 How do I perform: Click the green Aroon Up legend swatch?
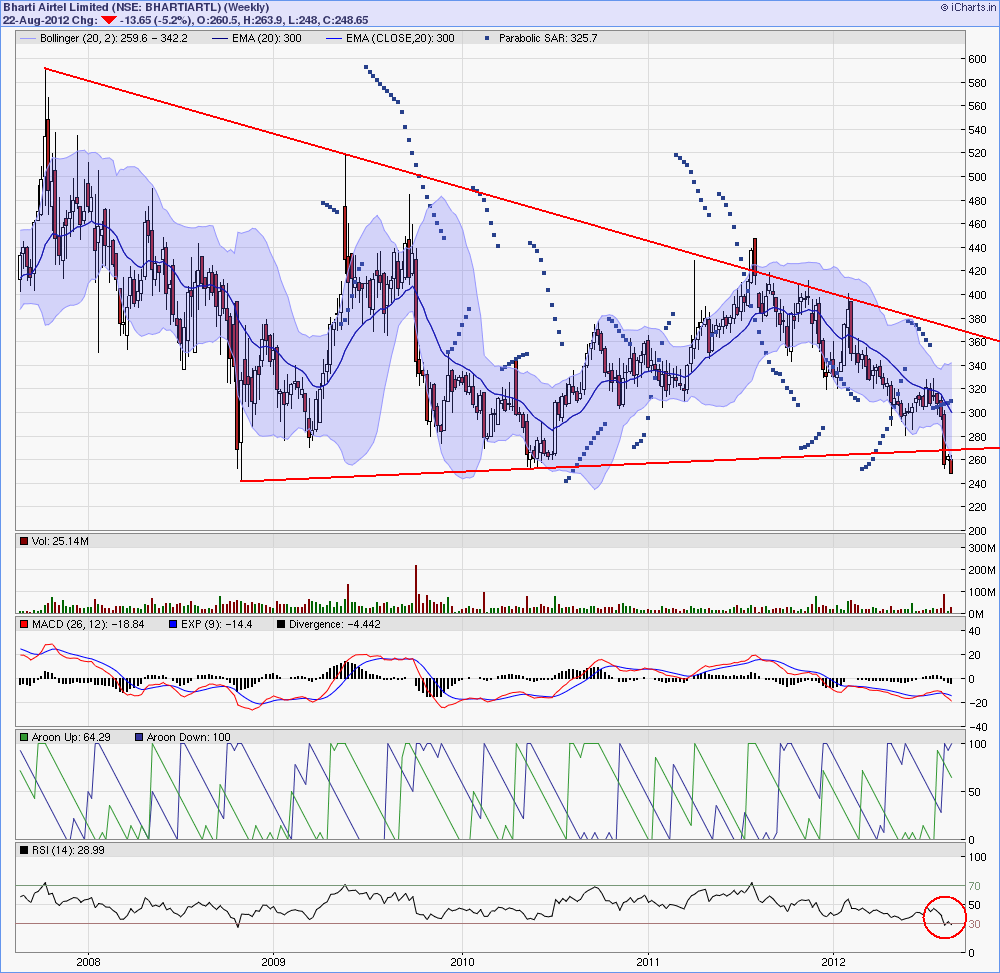(x=24, y=738)
